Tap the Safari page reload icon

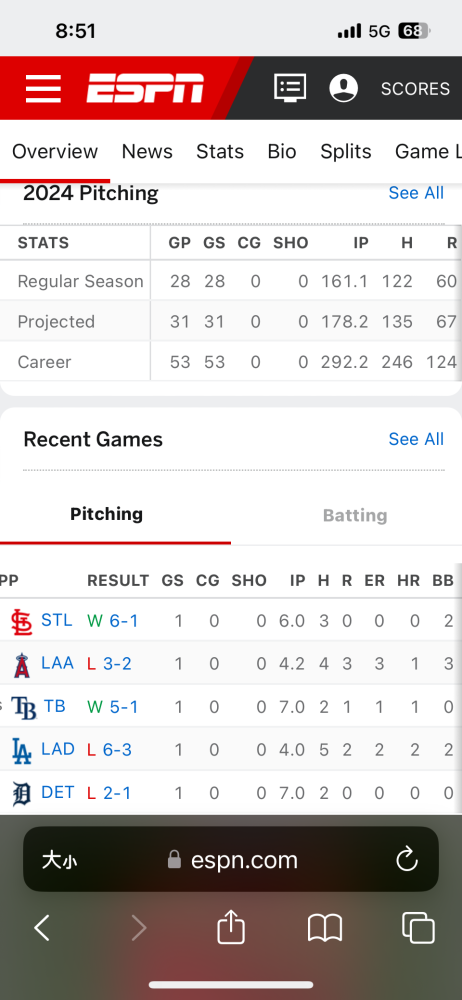(406, 860)
